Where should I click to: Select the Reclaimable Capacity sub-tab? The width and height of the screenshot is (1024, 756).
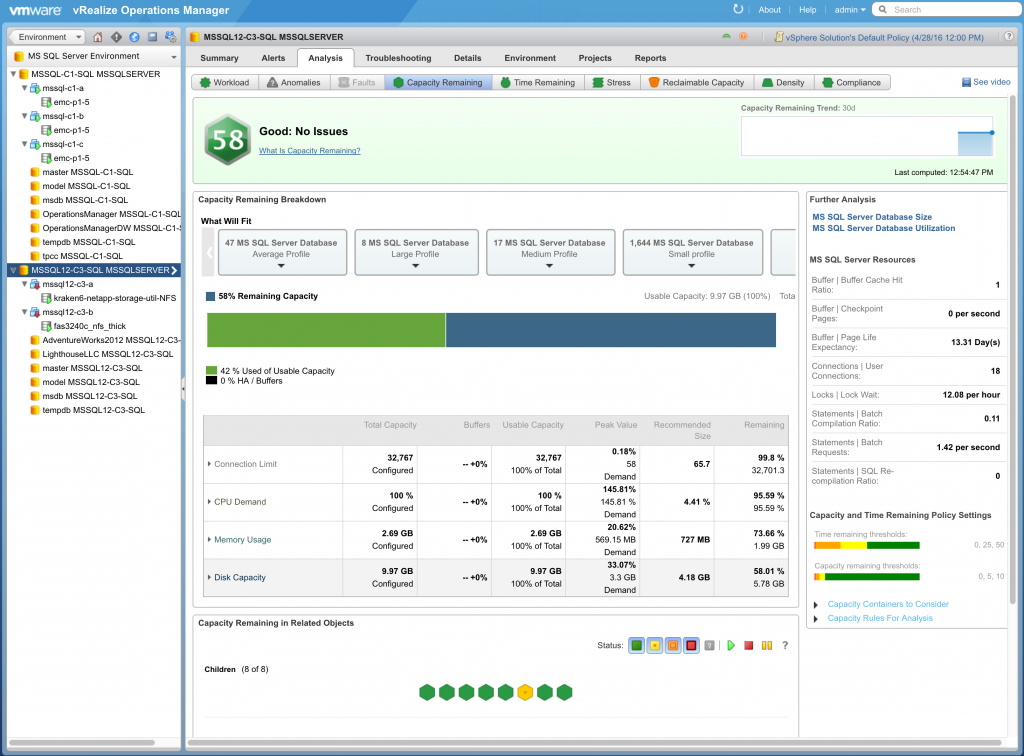(x=697, y=83)
